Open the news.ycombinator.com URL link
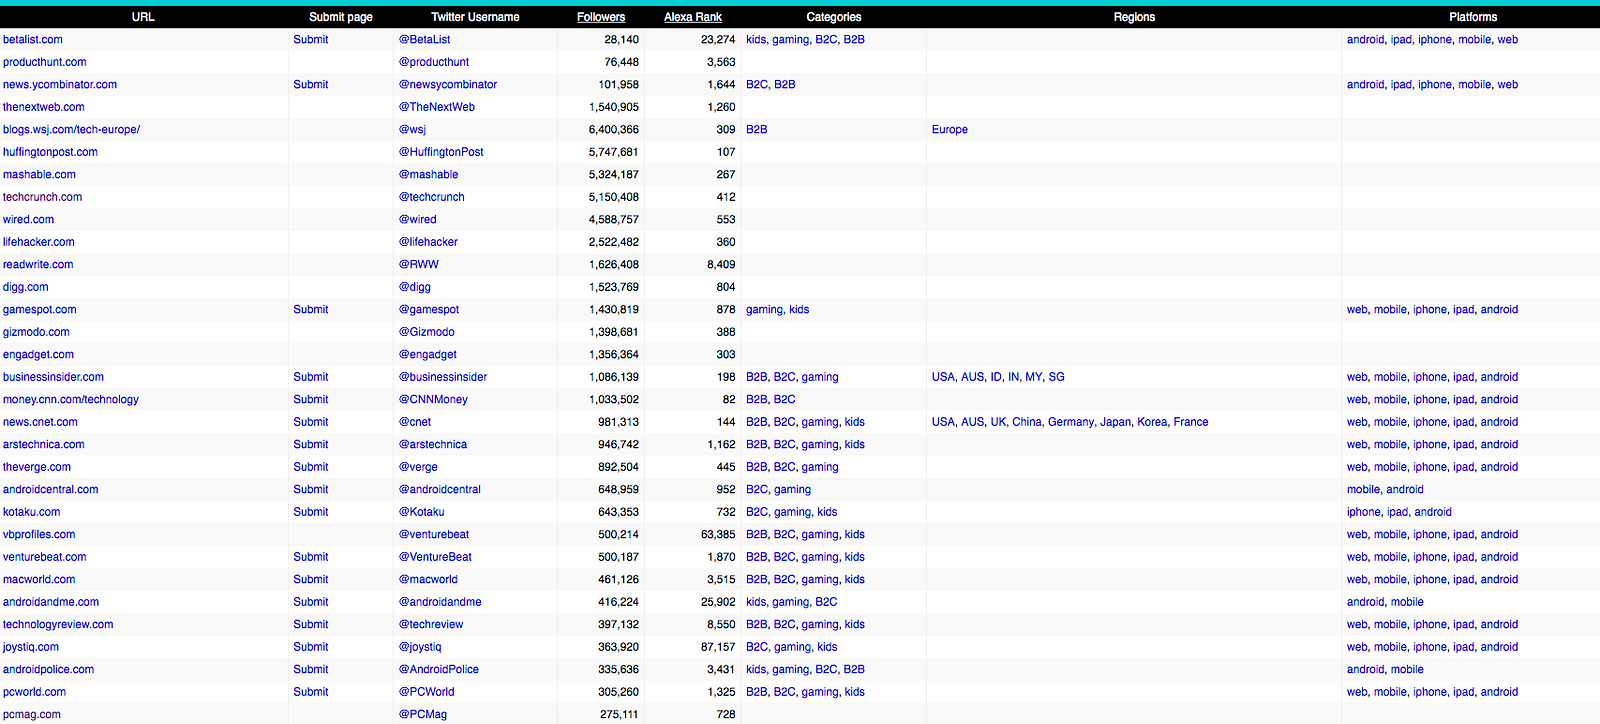 pyautogui.click(x=60, y=85)
